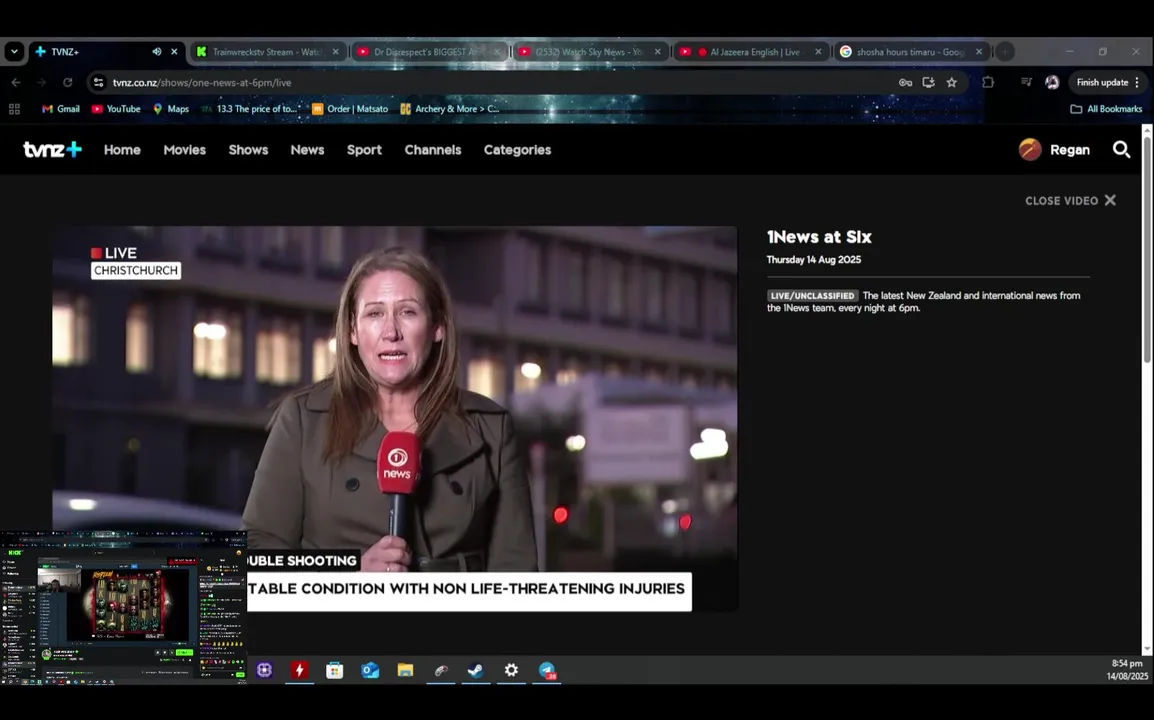The image size is (1154, 720).
Task: Open the Gmail bookmark
Action: click(60, 109)
